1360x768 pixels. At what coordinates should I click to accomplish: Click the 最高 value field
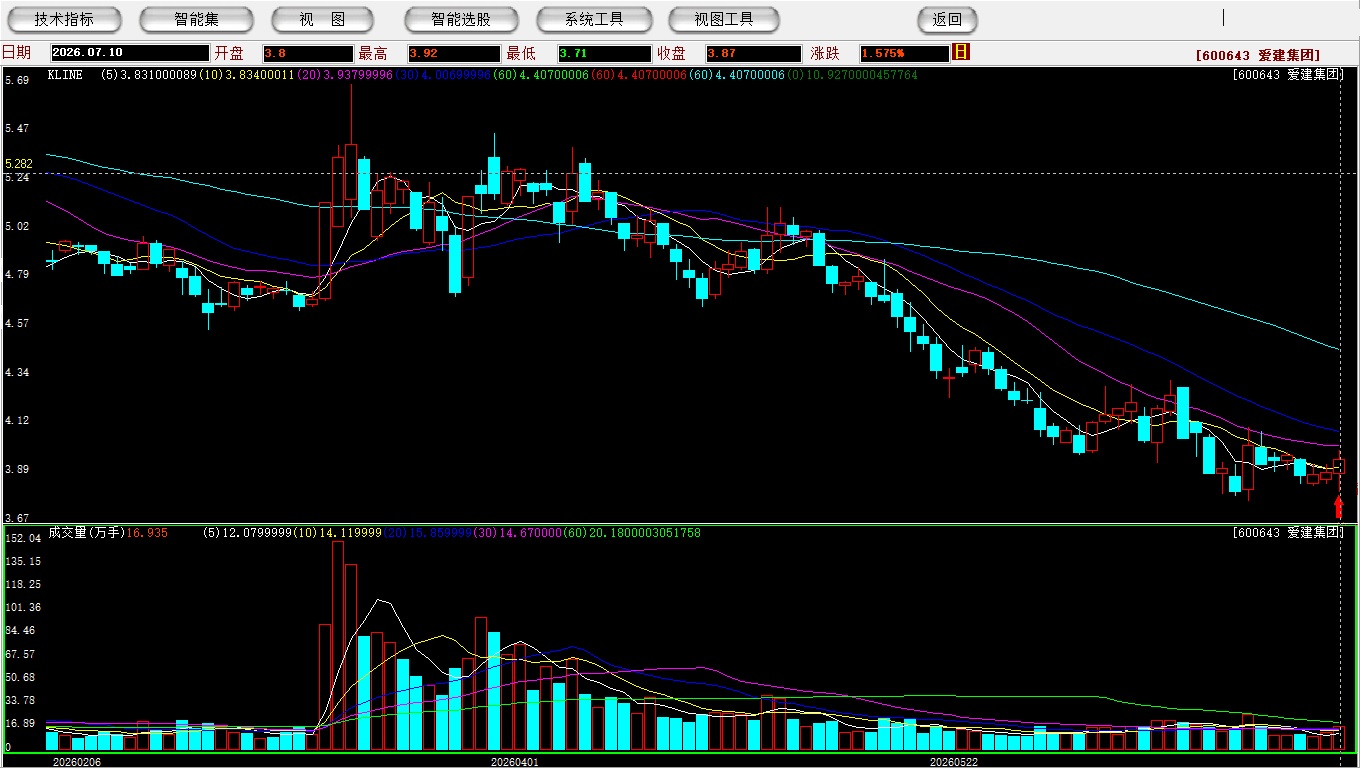453,53
